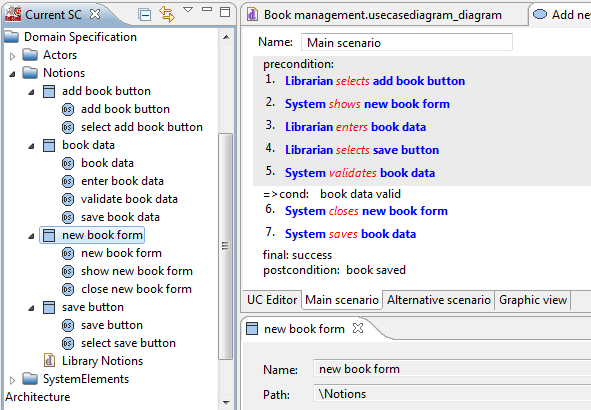Image resolution: width=591 pixels, height=410 pixels.
Task: Click the new book form notion icon
Action: [x=49, y=235]
